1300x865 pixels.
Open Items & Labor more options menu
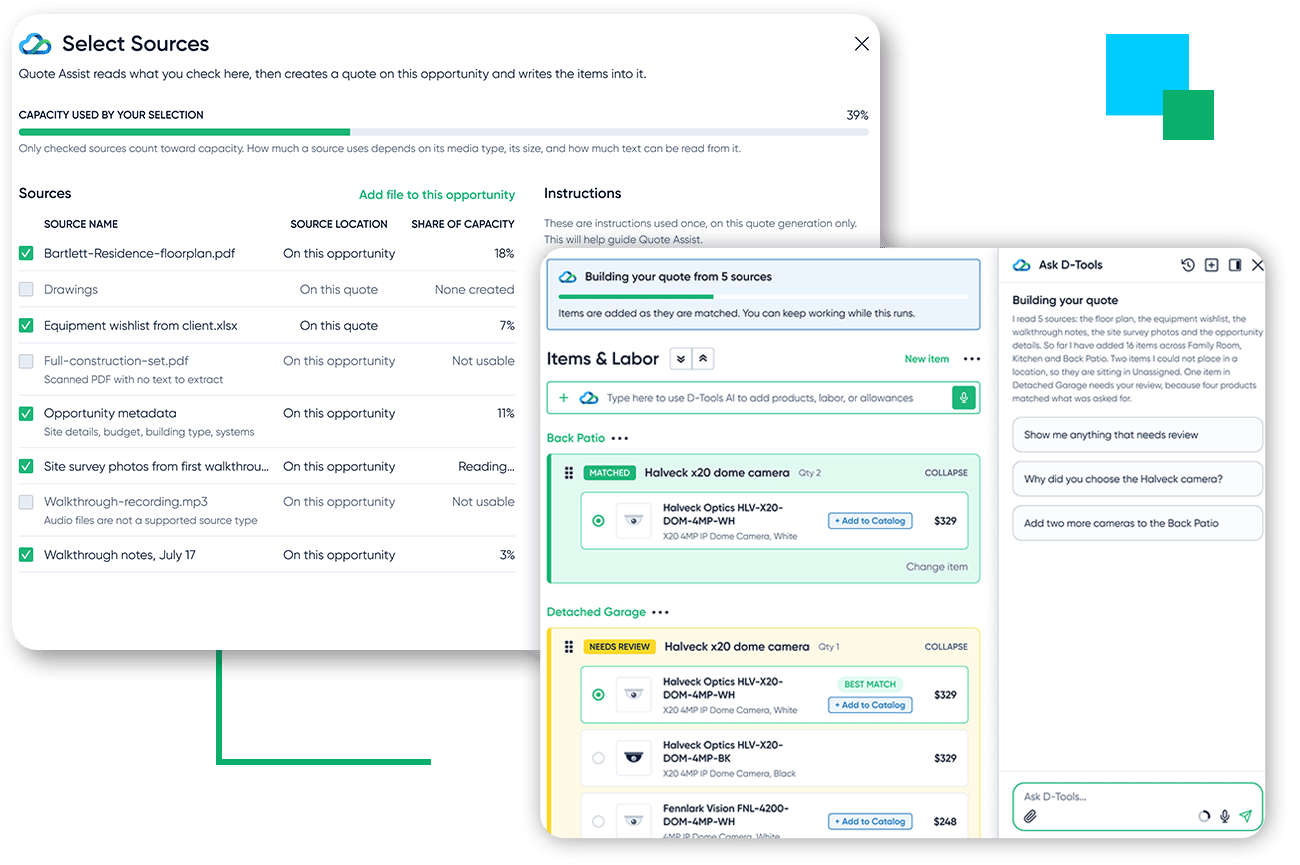972,359
